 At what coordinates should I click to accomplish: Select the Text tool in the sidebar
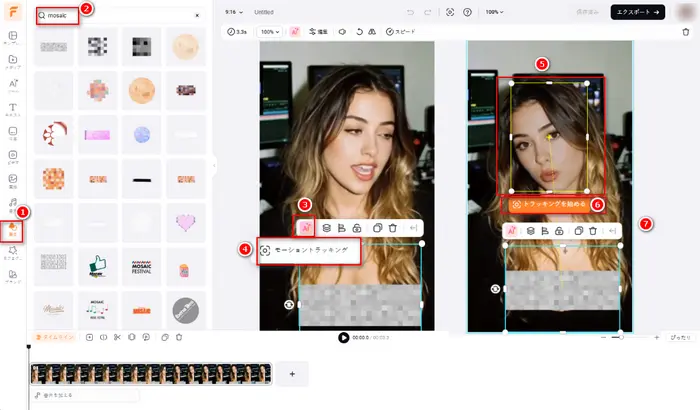tap(13, 110)
